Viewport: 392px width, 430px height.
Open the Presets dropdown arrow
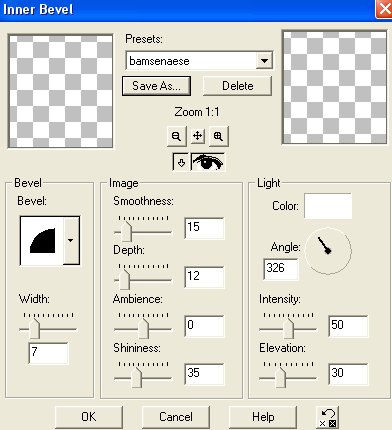[x=264, y=61]
